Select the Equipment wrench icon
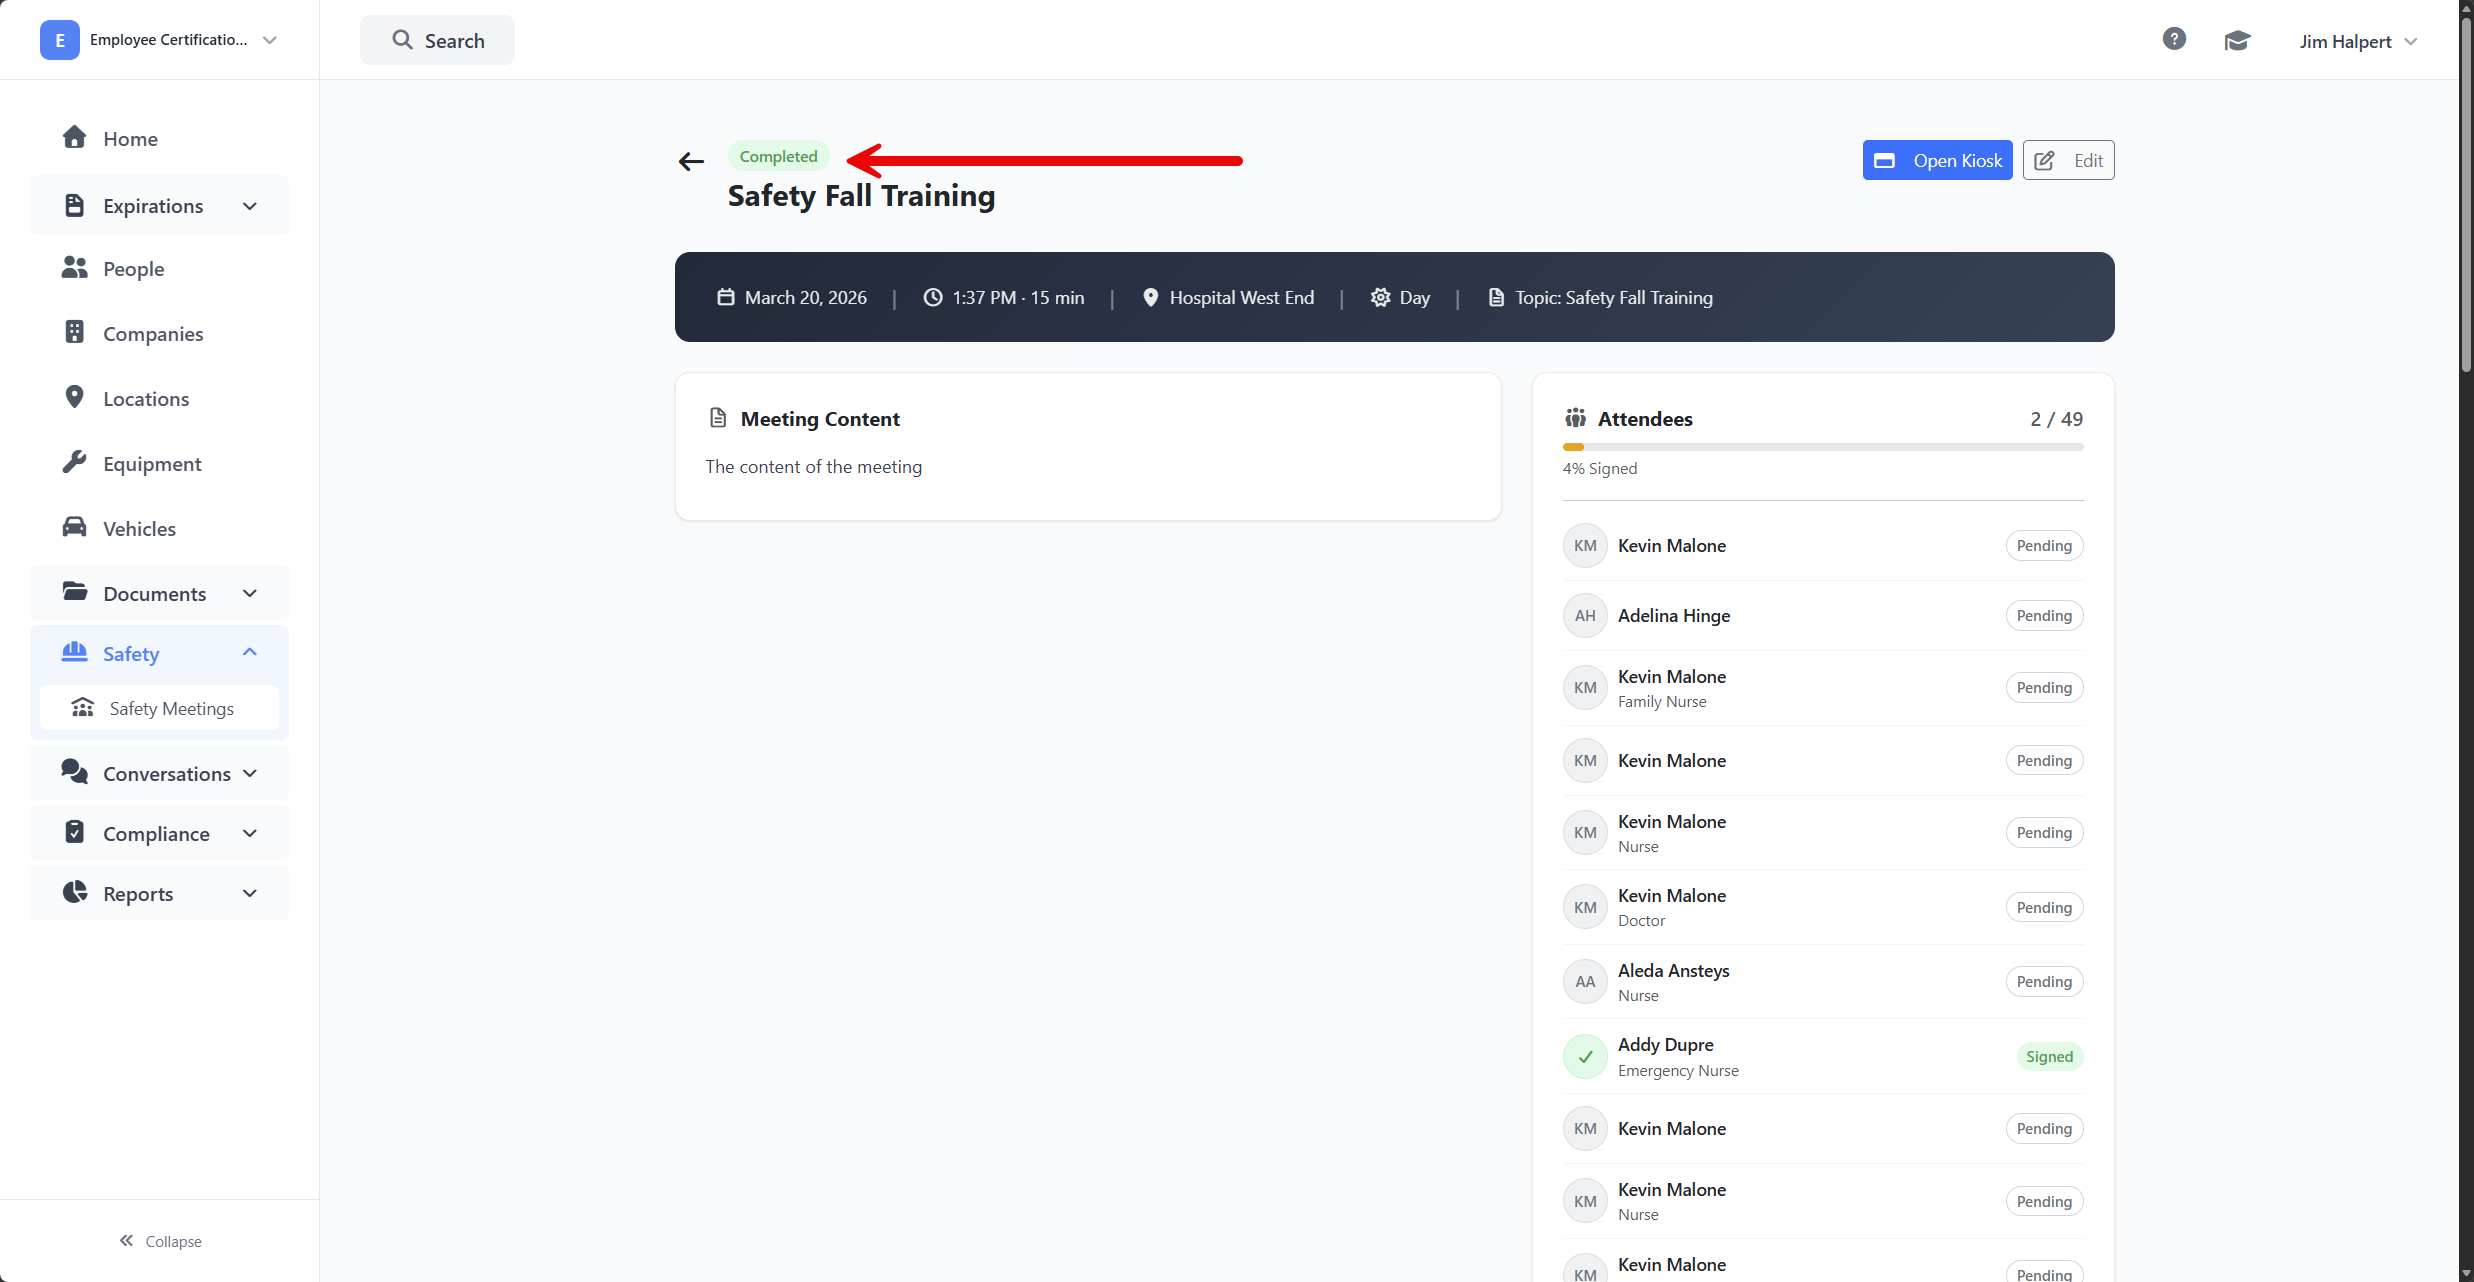2474x1282 pixels. point(74,462)
